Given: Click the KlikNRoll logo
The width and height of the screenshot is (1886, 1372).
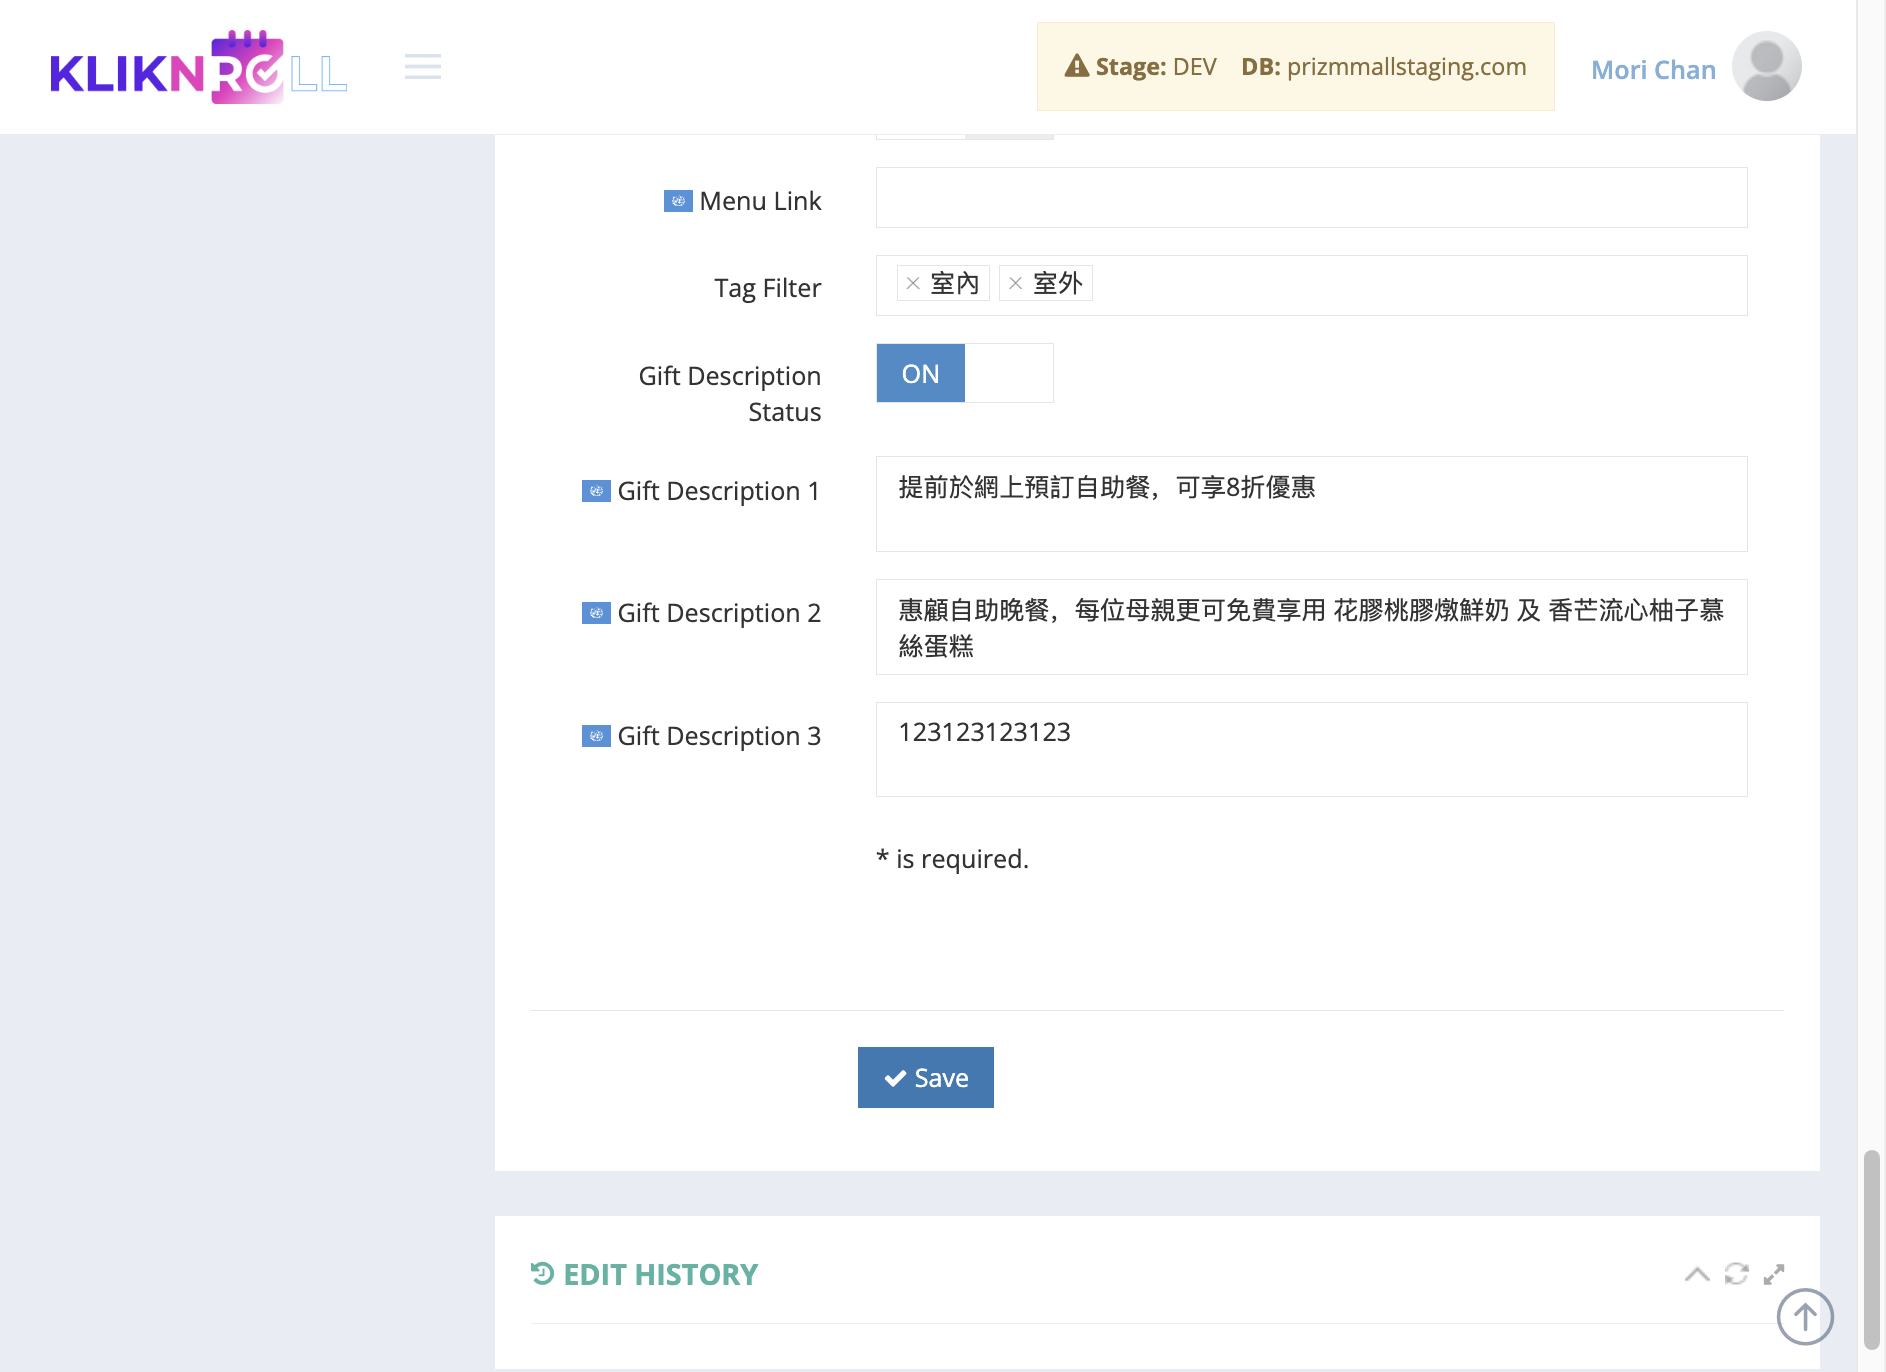Looking at the screenshot, I should tap(199, 67).
